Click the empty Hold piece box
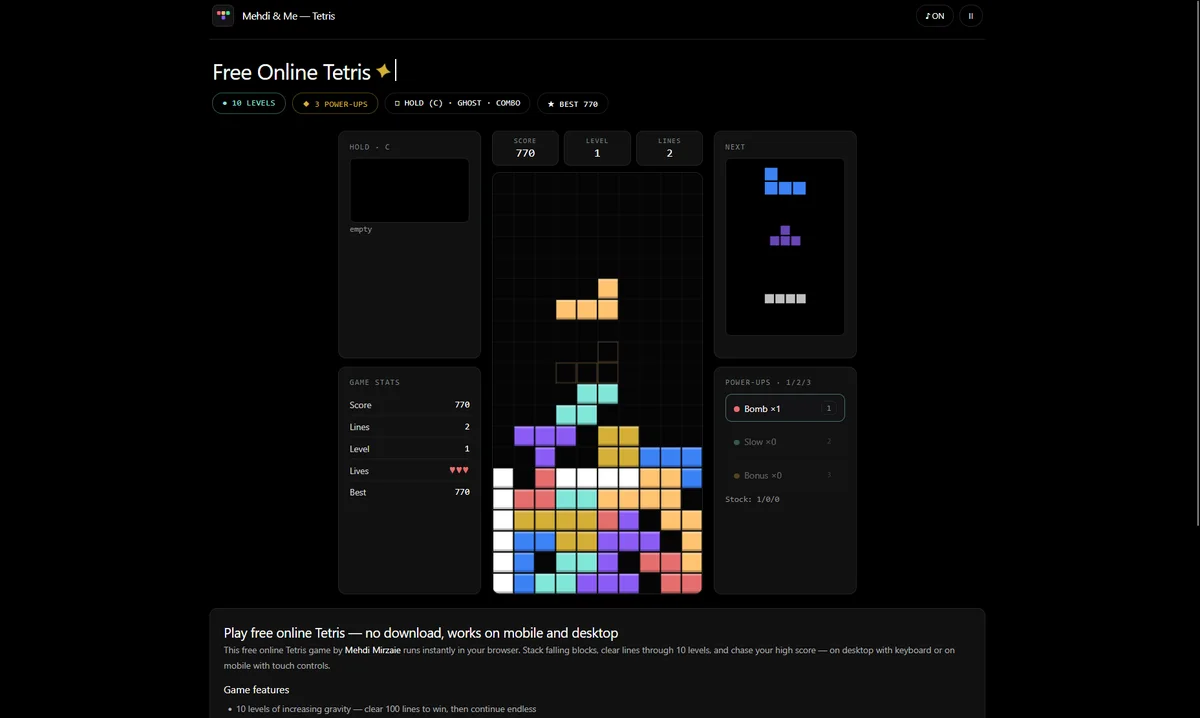The height and width of the screenshot is (718, 1200). pos(409,190)
